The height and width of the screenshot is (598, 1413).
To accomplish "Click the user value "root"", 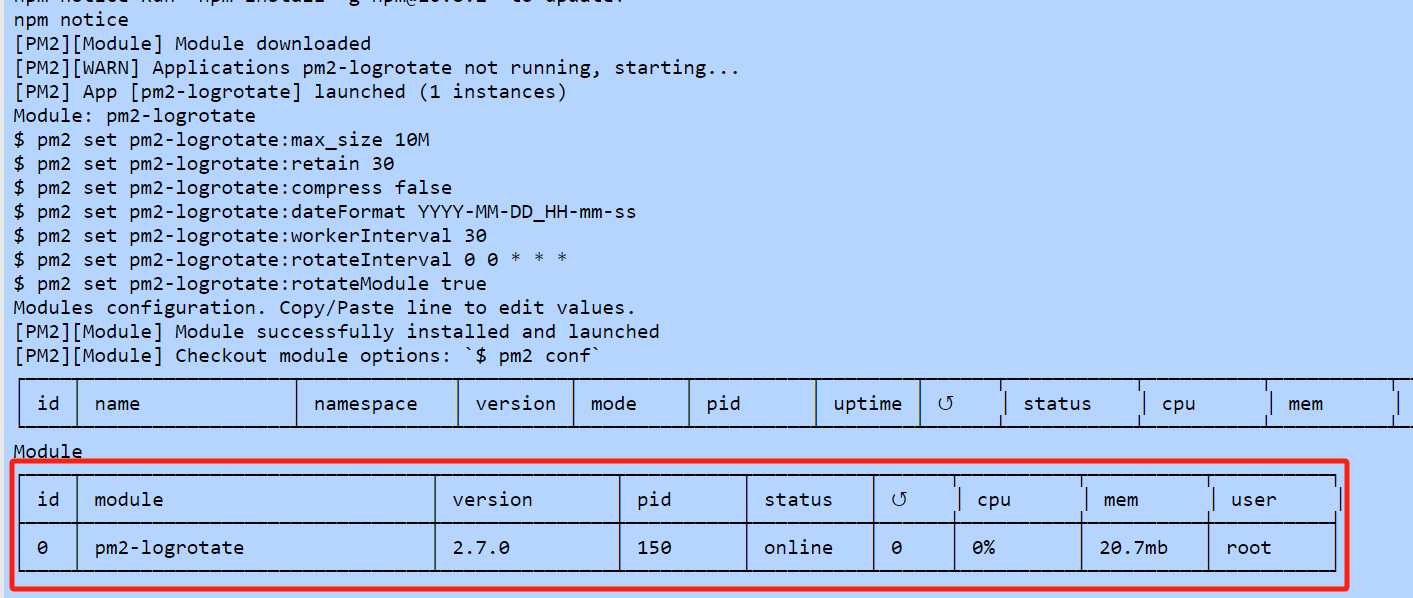I will point(1248,548).
